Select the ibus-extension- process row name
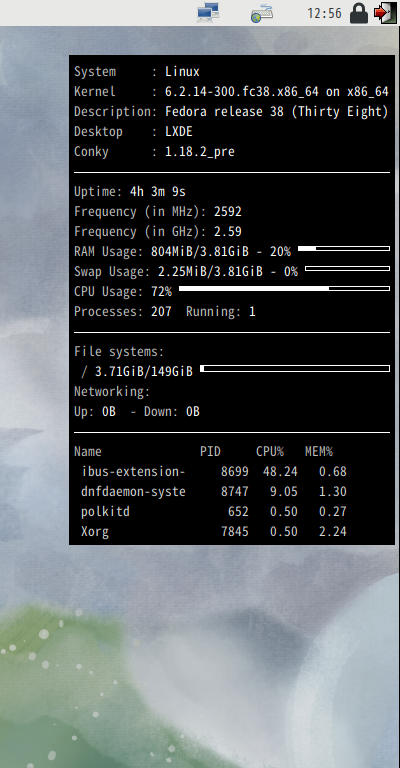Viewport: 400px width, 768px height. tap(133, 472)
